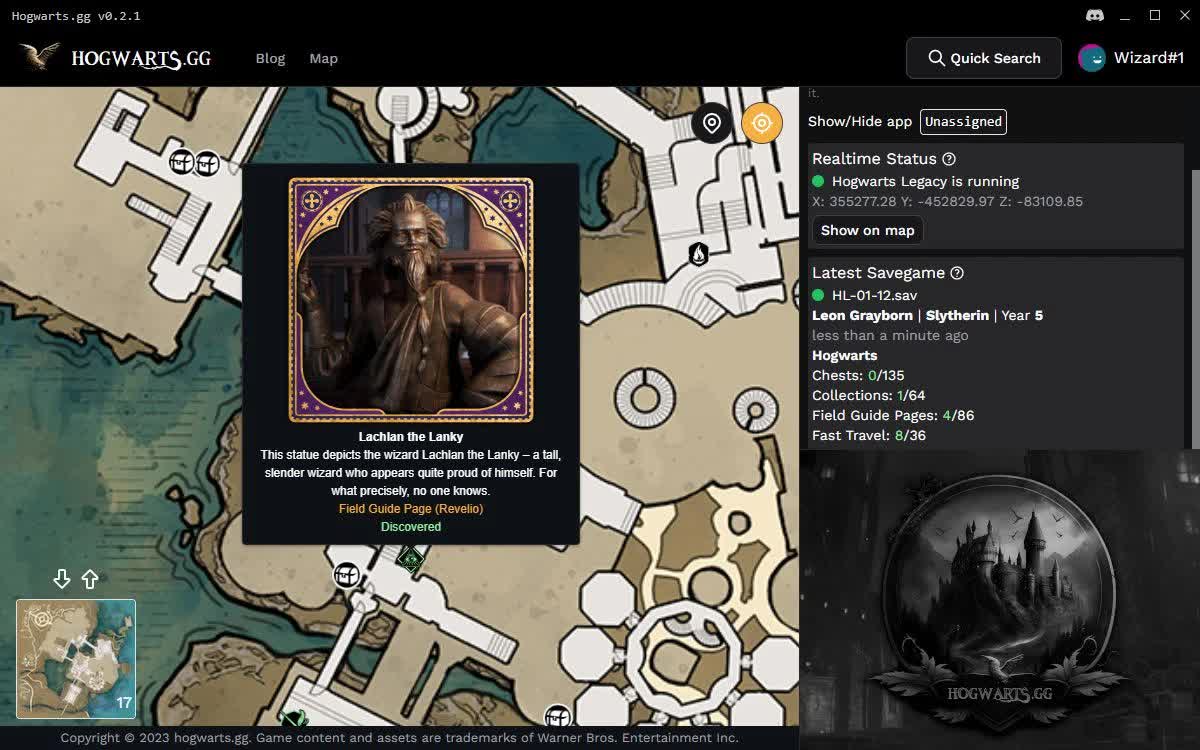Click "Field Guide Page (Revelio)" text
The image size is (1200, 750).
point(411,509)
